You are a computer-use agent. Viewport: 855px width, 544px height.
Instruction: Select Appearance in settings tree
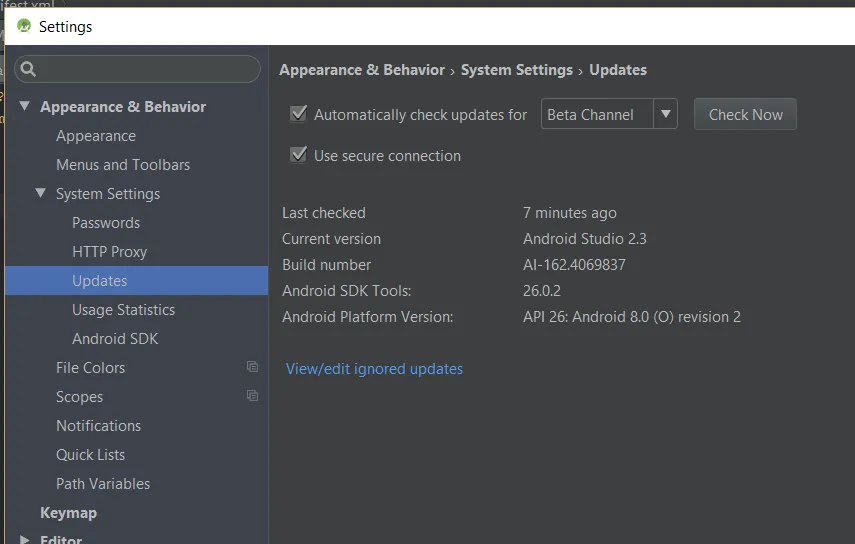[x=96, y=136]
